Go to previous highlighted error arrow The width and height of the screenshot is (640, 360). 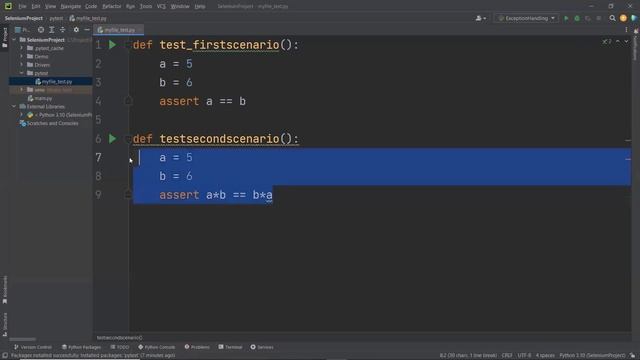(x=618, y=42)
